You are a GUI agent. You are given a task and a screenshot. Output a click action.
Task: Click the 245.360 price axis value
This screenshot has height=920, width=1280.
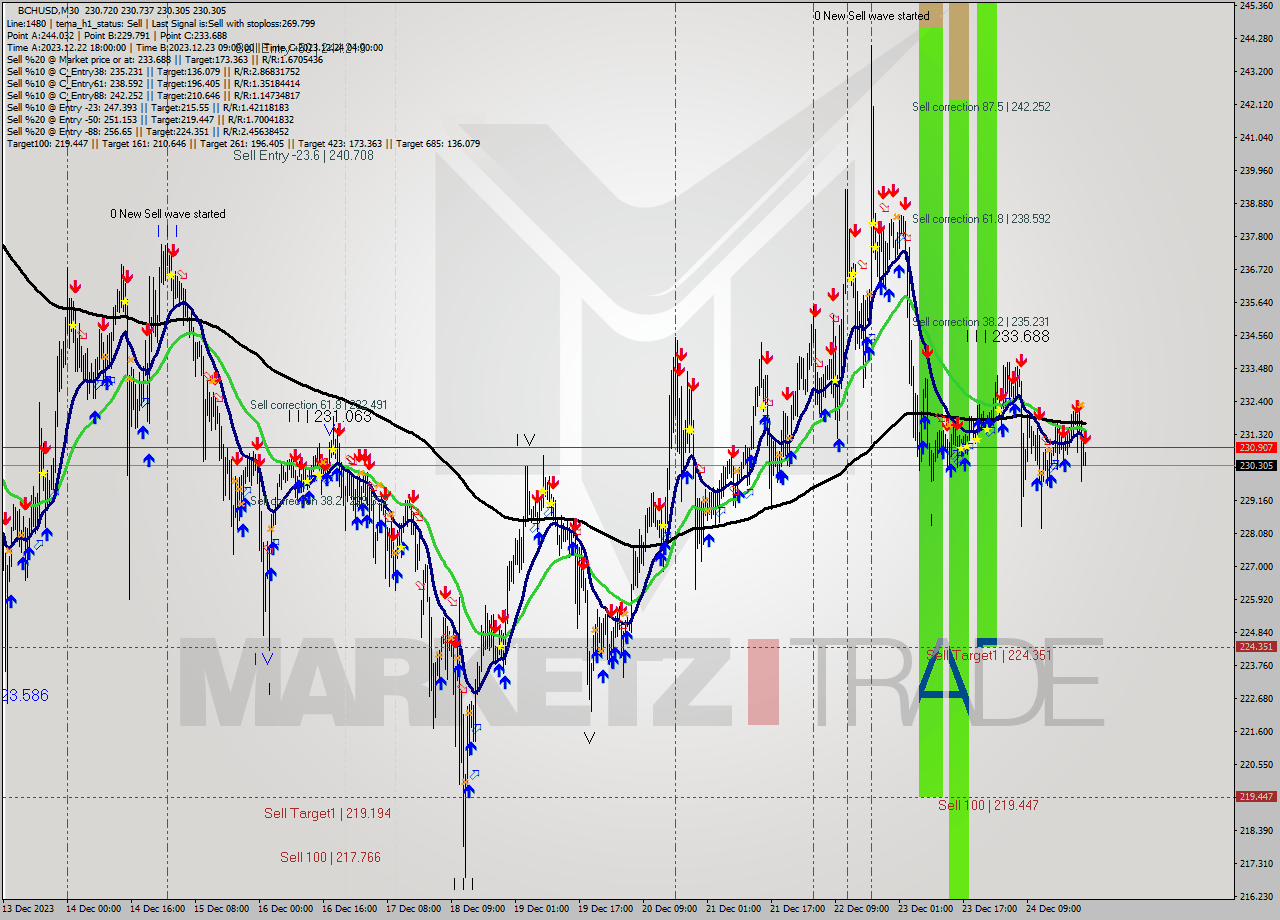1256,6
